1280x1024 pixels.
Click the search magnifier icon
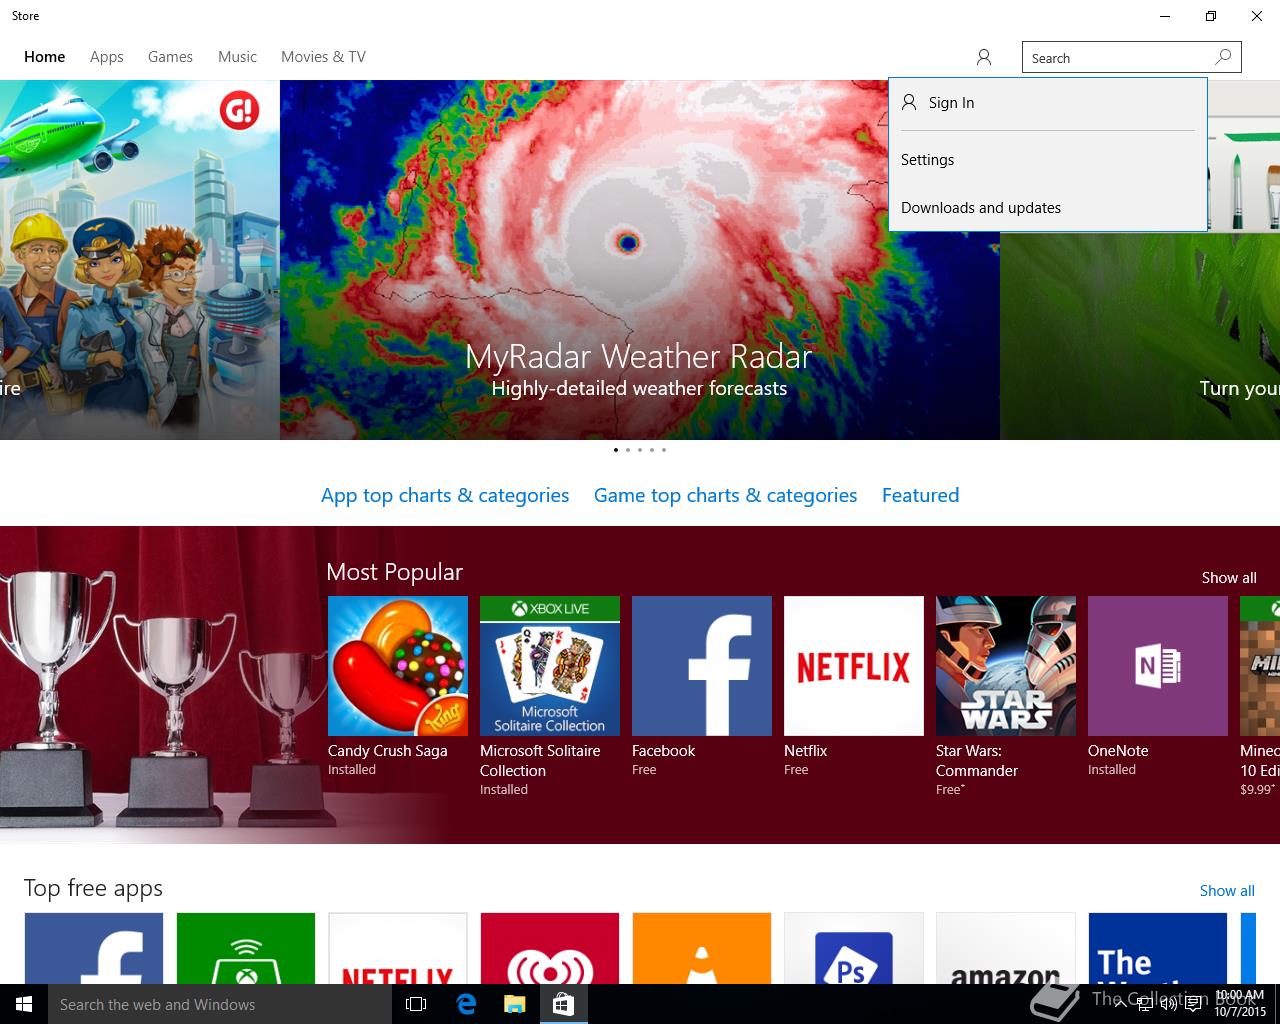(1223, 57)
